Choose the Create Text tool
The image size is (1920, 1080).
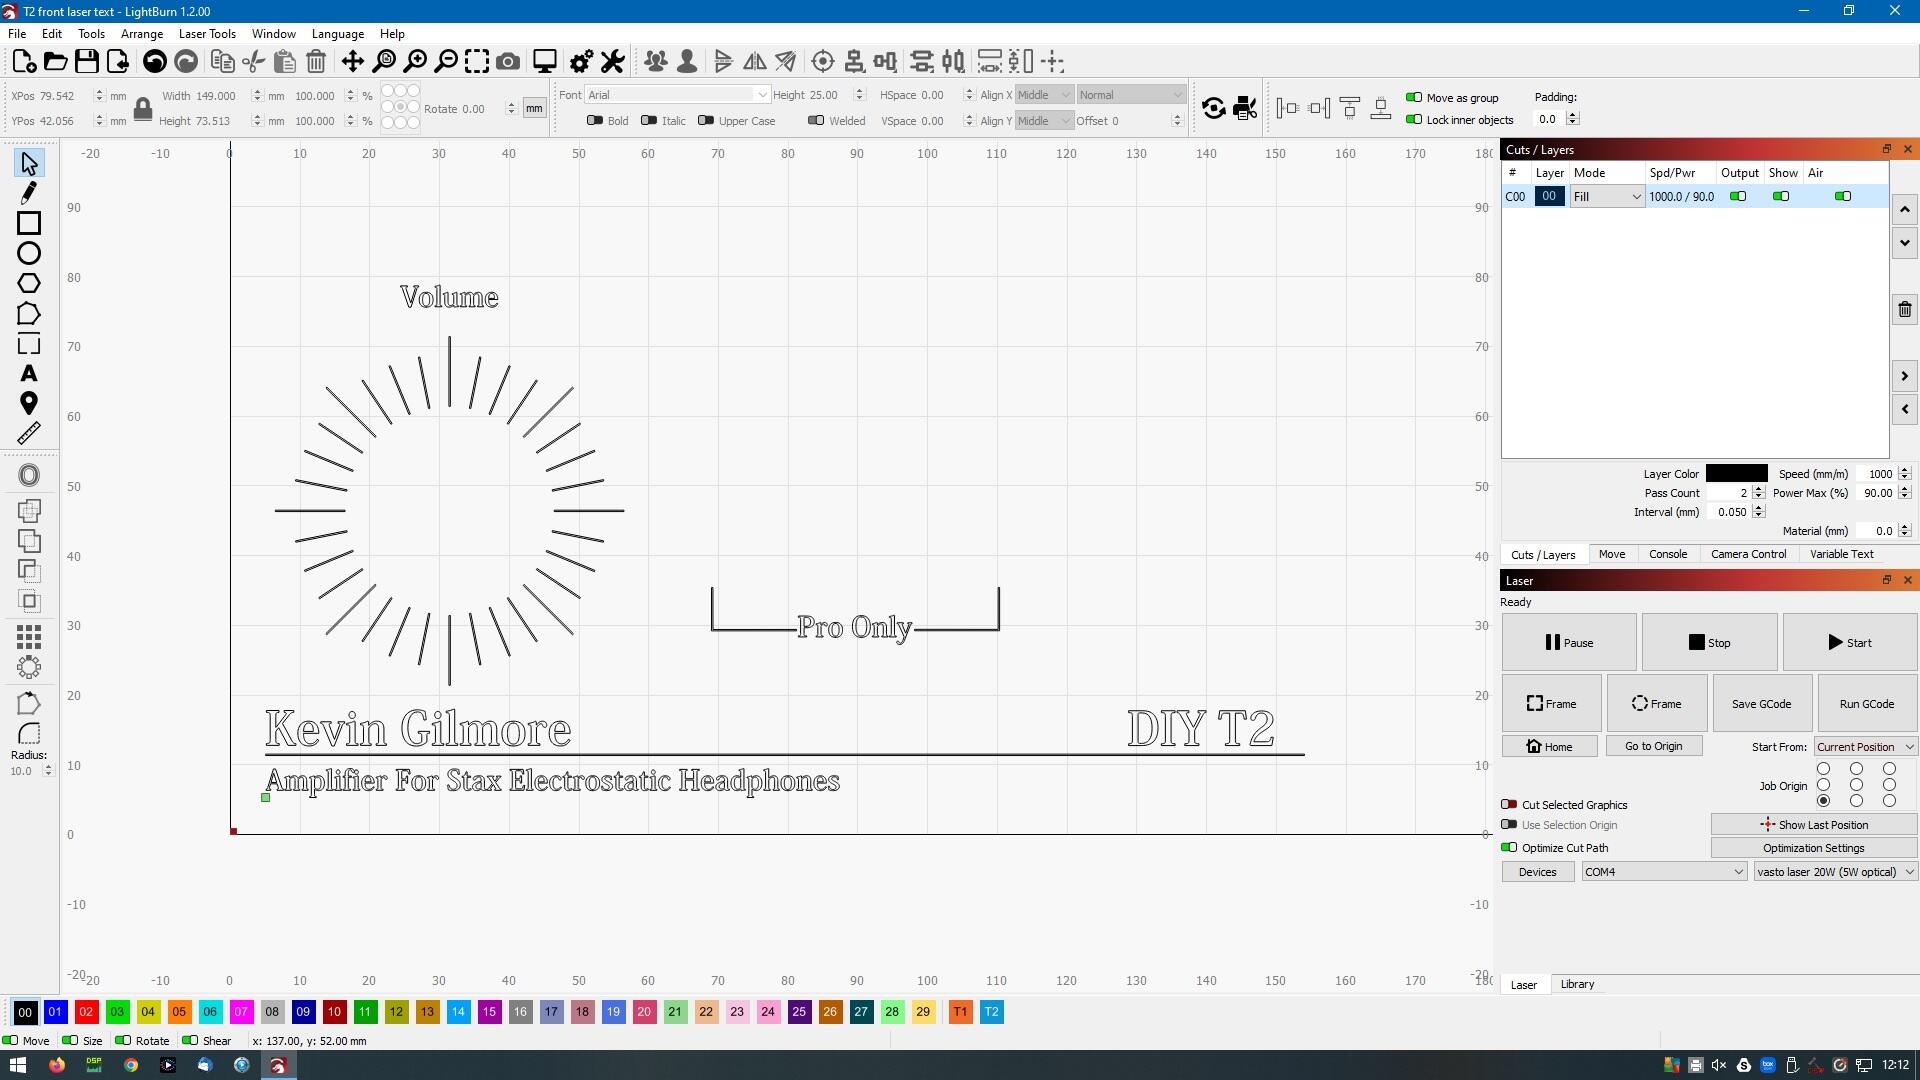click(x=29, y=374)
